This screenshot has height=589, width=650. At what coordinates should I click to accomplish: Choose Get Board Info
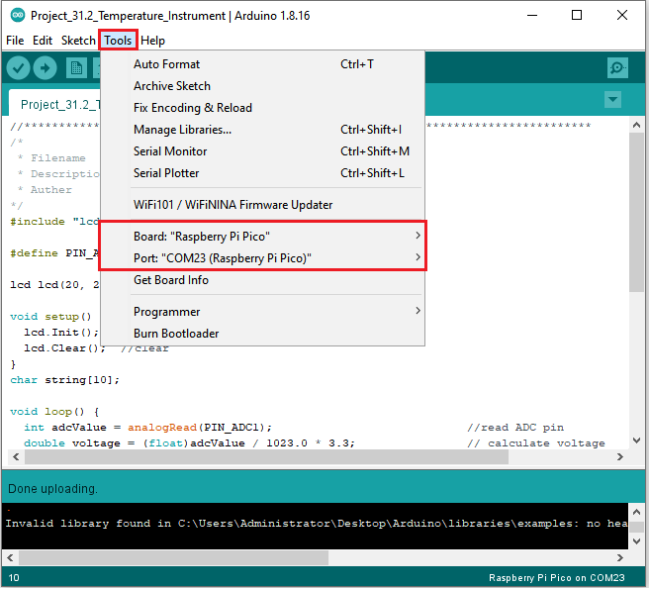[x=262, y=280]
